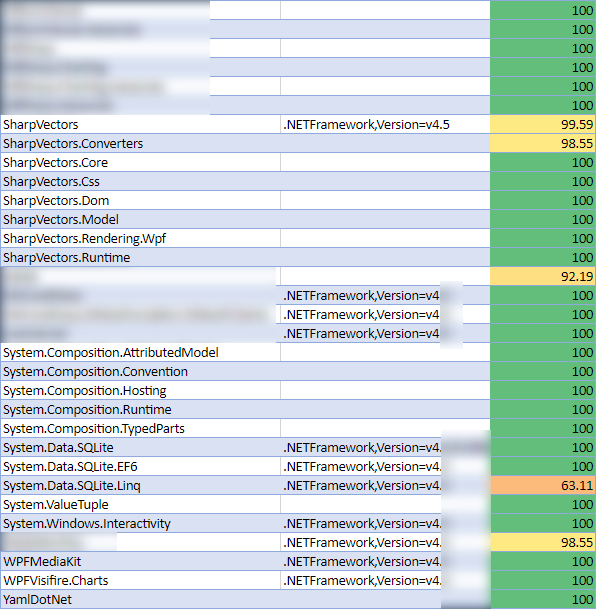This screenshot has width=596, height=609.
Task: Select the SharpVectors.Core cell
Action: pyautogui.click(x=141, y=162)
